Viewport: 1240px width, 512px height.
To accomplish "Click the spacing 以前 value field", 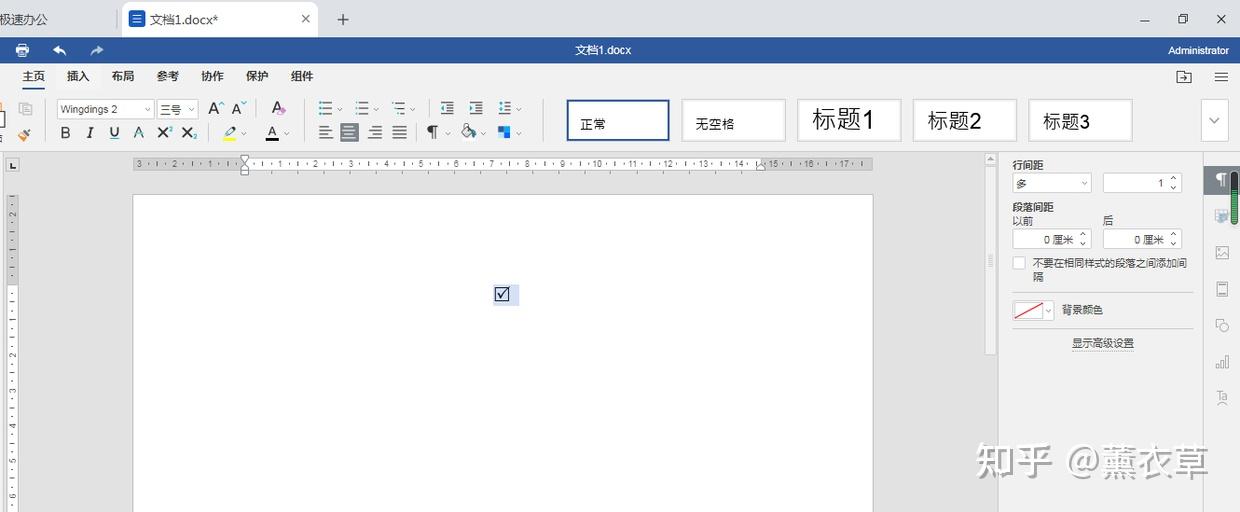I will tap(1051, 239).
